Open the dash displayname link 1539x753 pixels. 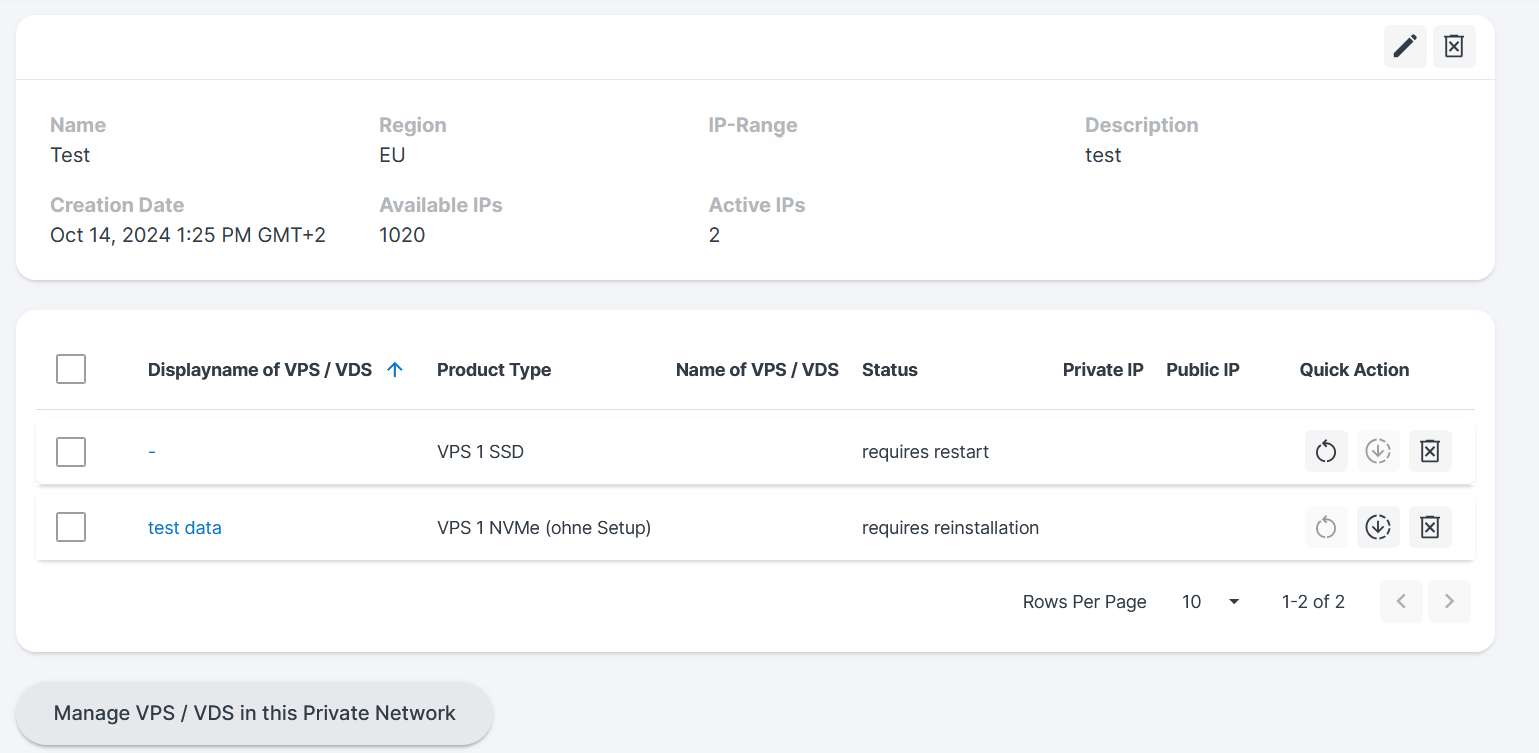pyautogui.click(x=152, y=452)
